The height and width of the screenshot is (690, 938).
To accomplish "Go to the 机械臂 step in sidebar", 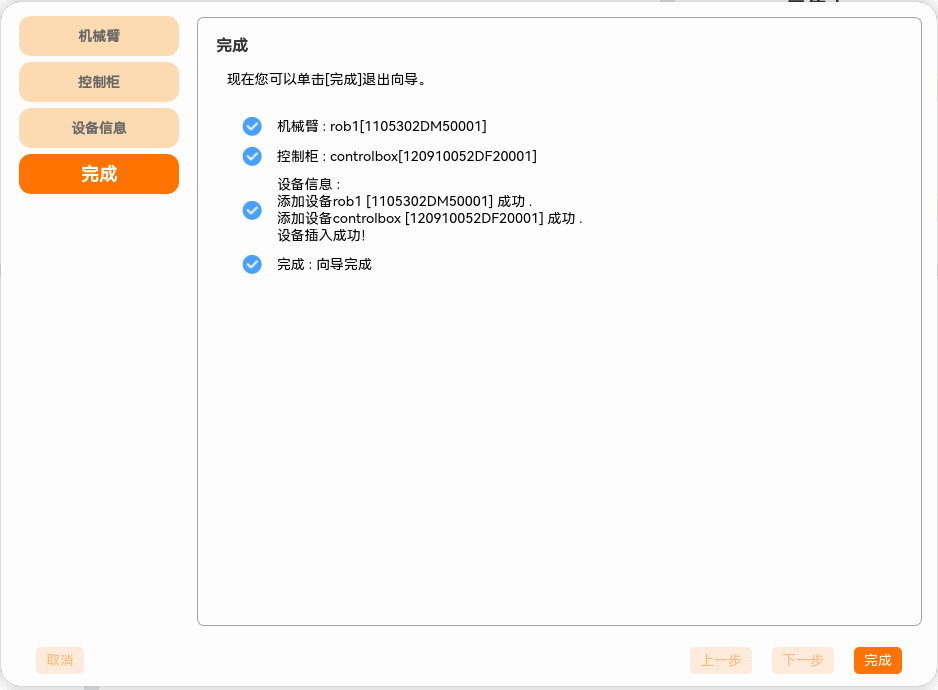I will coord(99,36).
